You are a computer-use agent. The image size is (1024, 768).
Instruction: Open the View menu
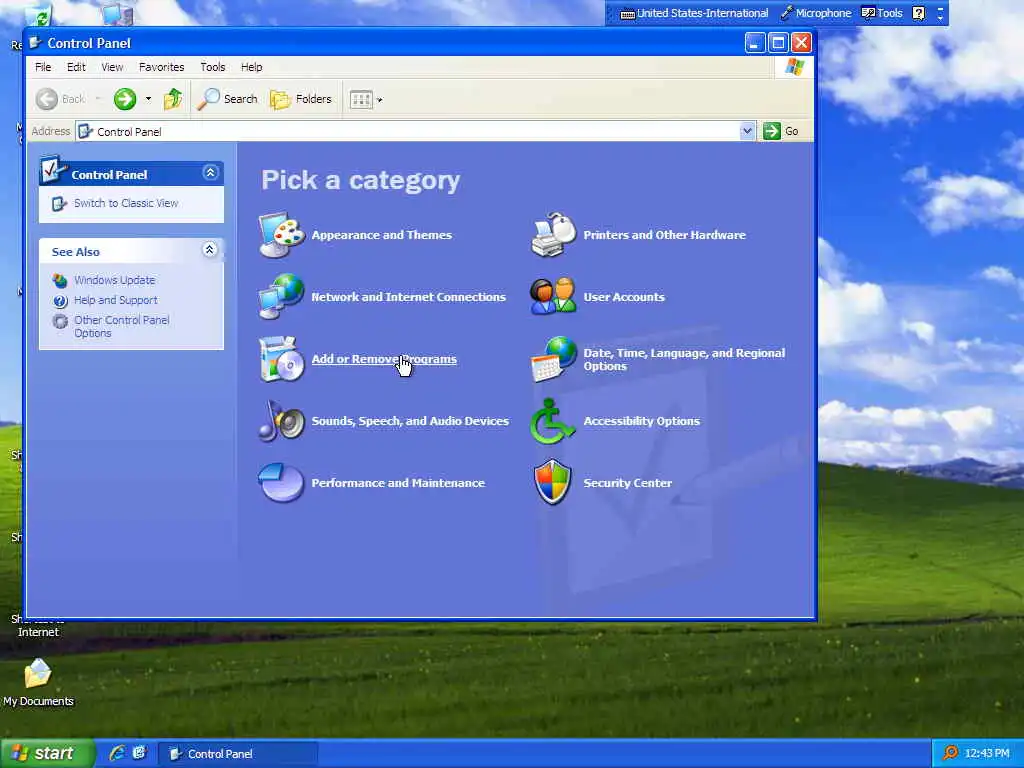tap(112, 67)
